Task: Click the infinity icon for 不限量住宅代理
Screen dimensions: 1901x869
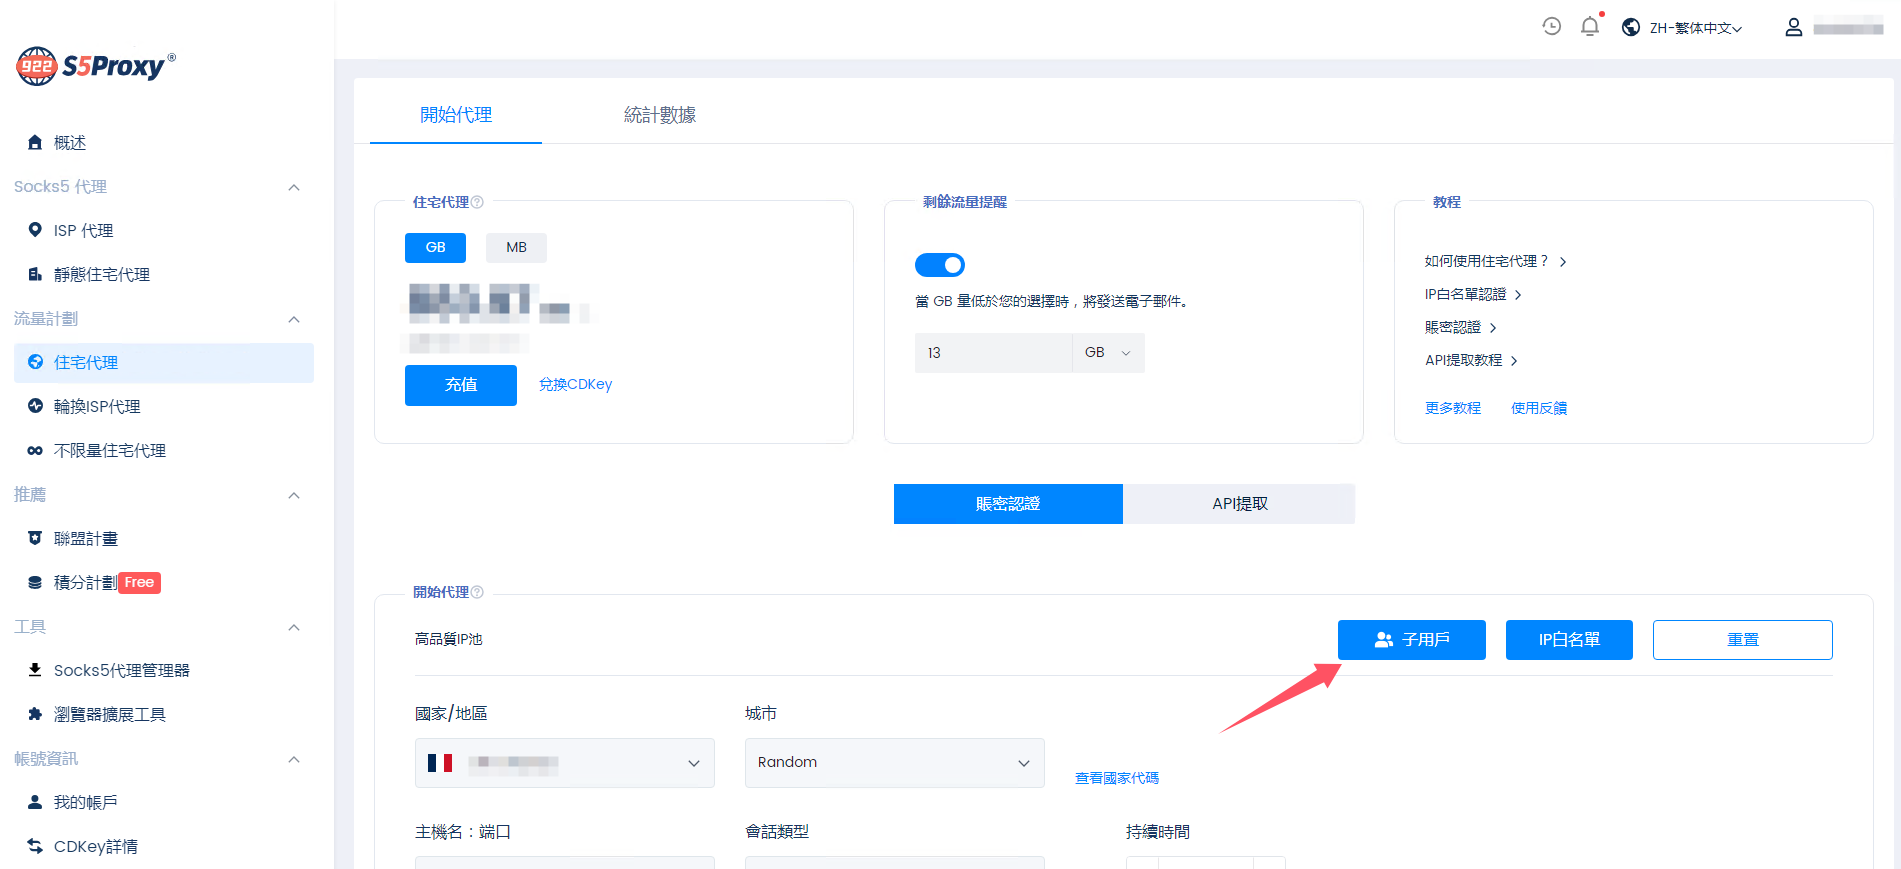Action: [35, 450]
